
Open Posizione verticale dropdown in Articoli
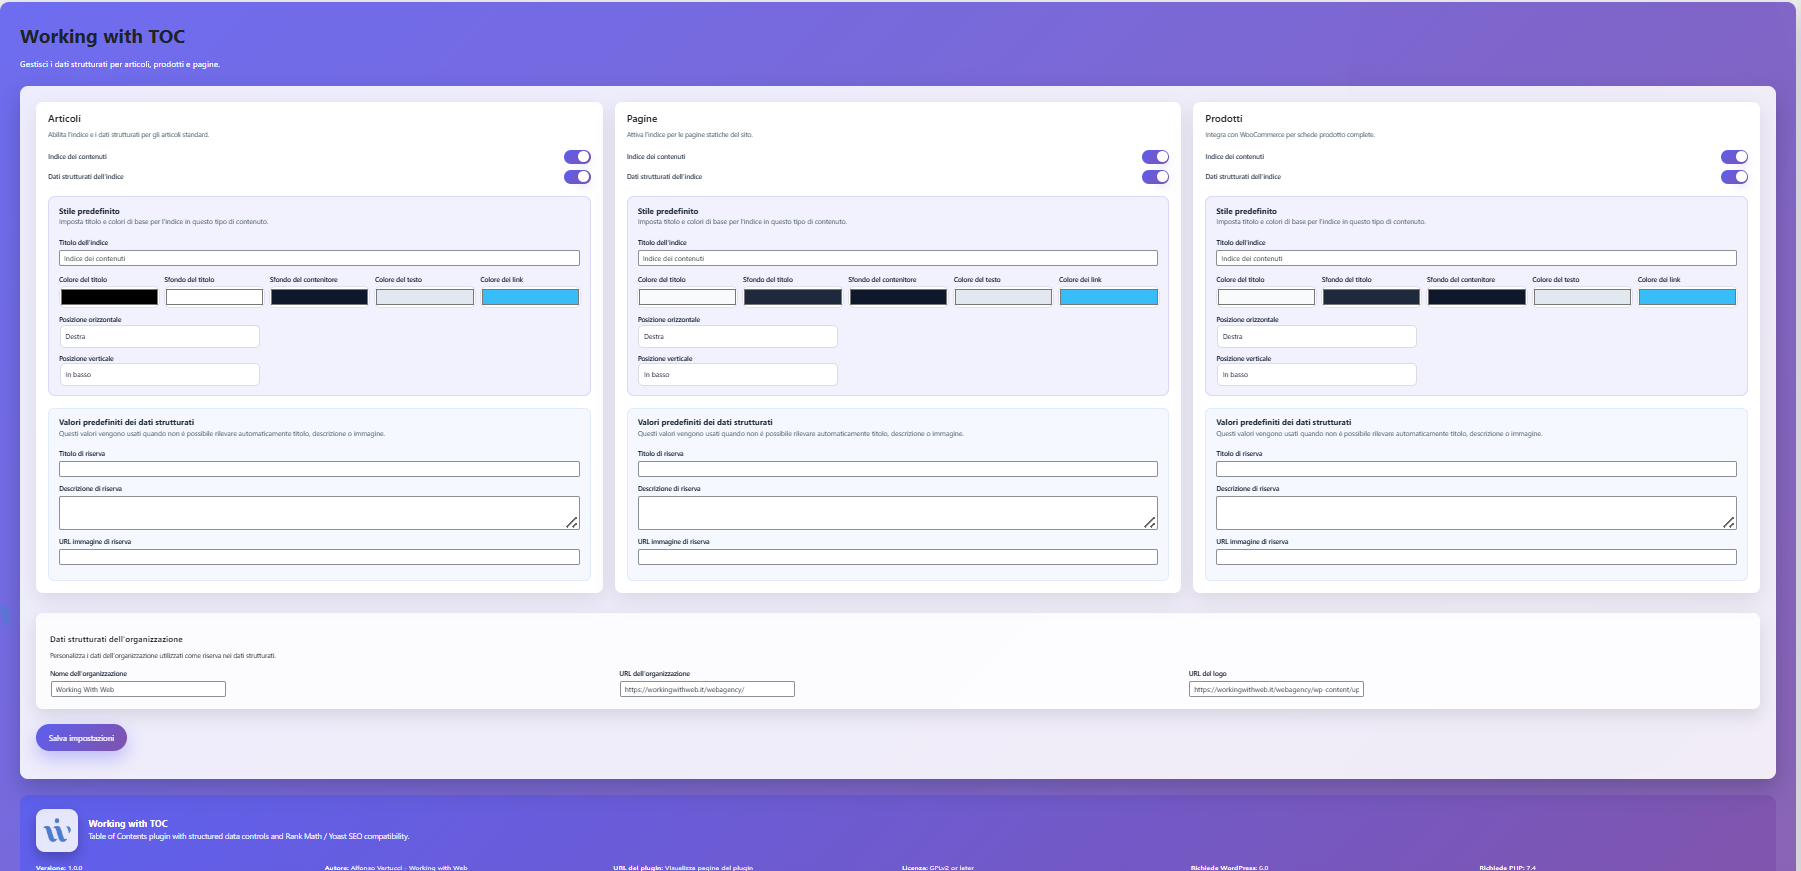pos(159,375)
